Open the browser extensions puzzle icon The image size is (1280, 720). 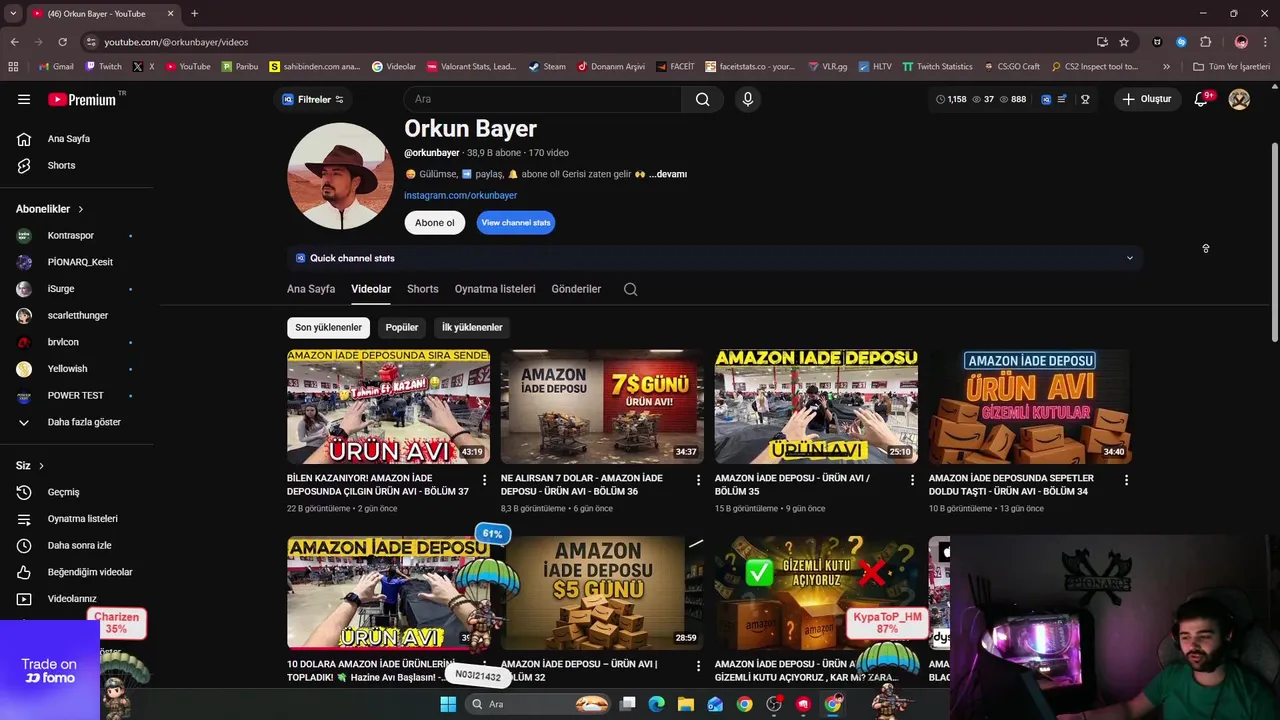[1205, 42]
